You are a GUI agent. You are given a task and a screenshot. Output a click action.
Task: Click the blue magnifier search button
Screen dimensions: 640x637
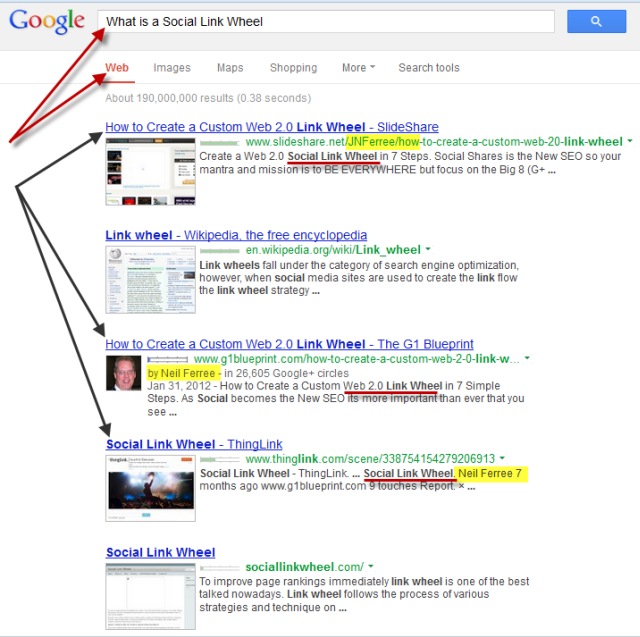point(596,21)
